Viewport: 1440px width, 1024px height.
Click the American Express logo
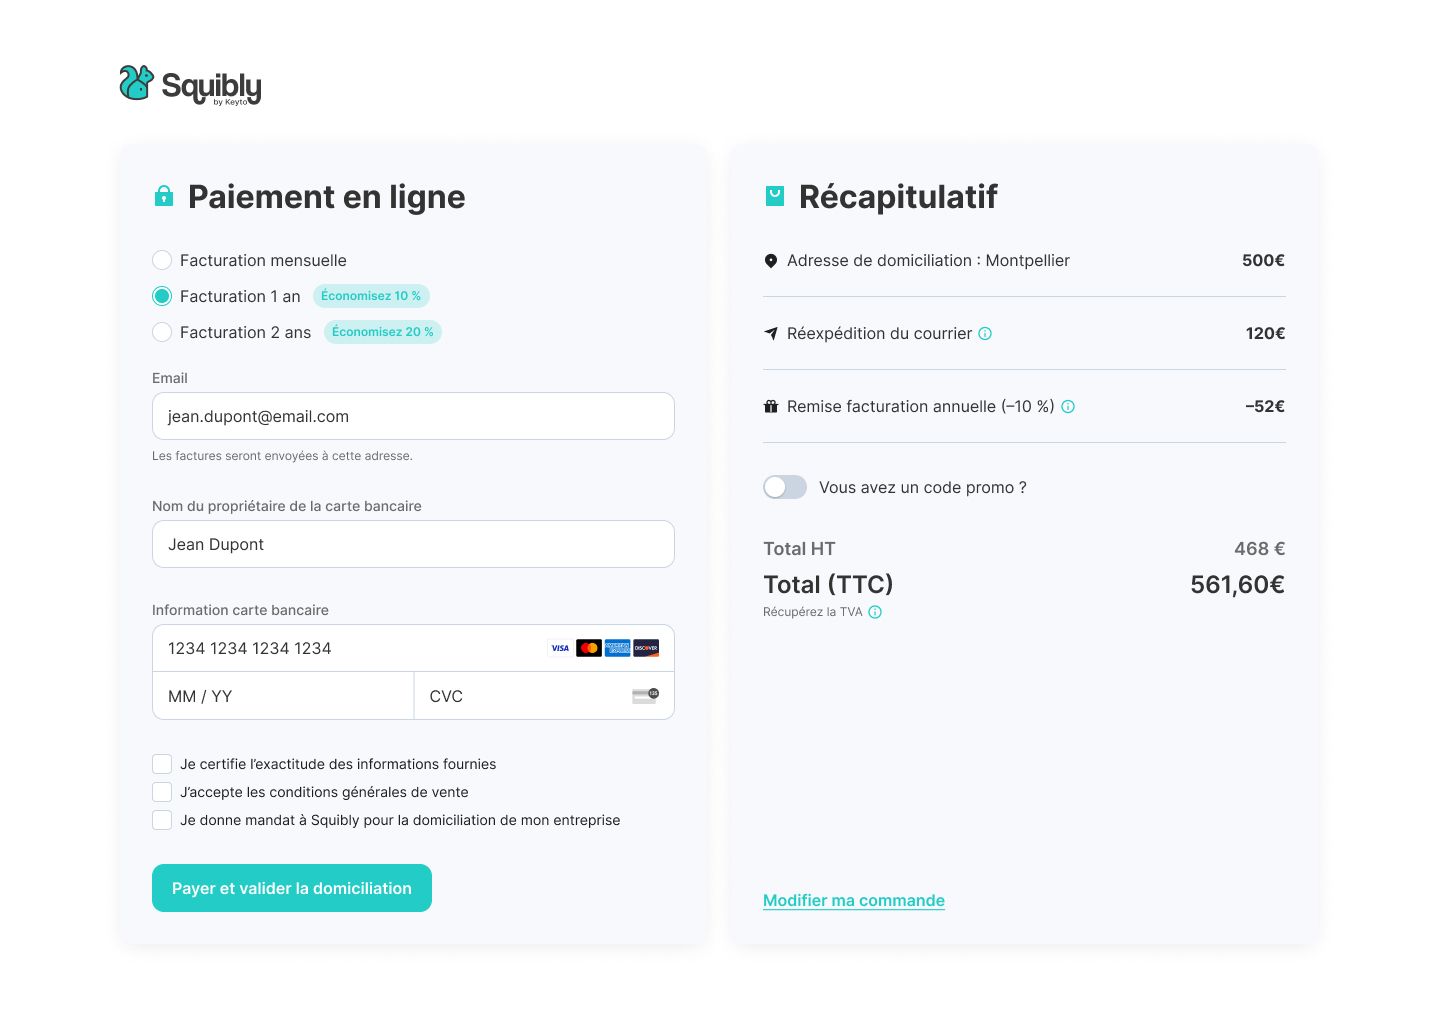tap(617, 648)
